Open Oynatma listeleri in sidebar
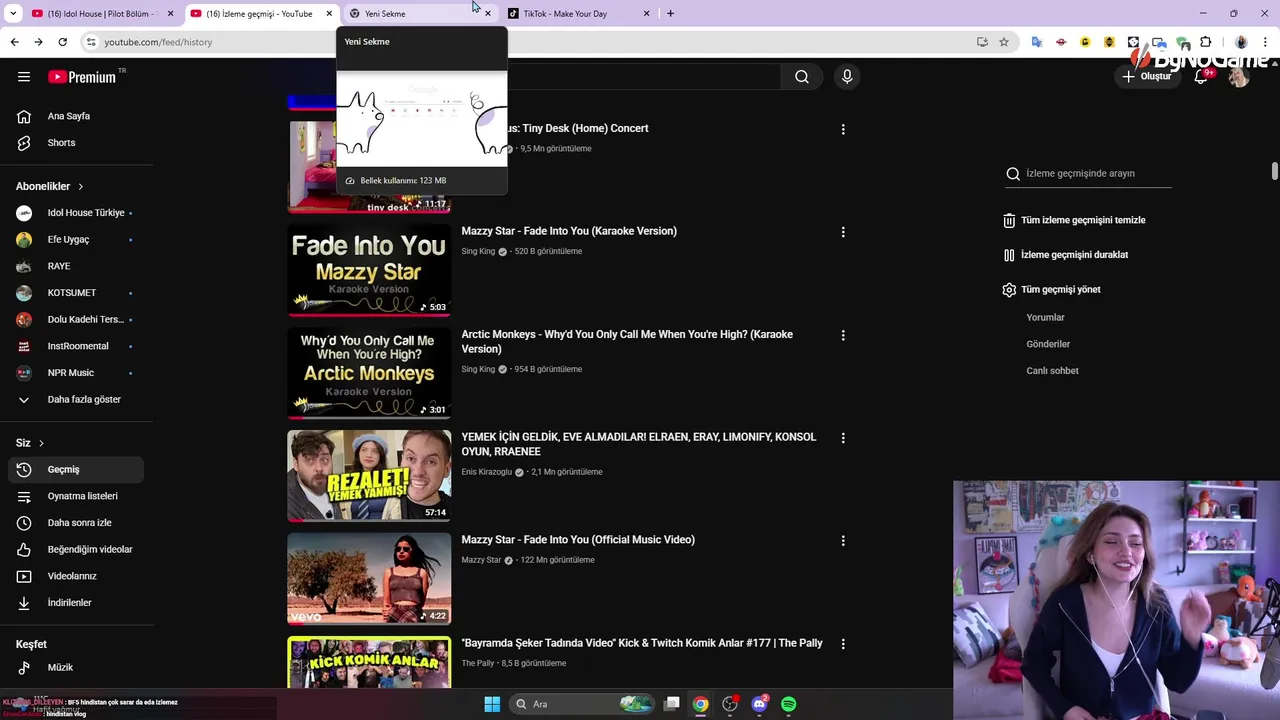 coord(76,496)
